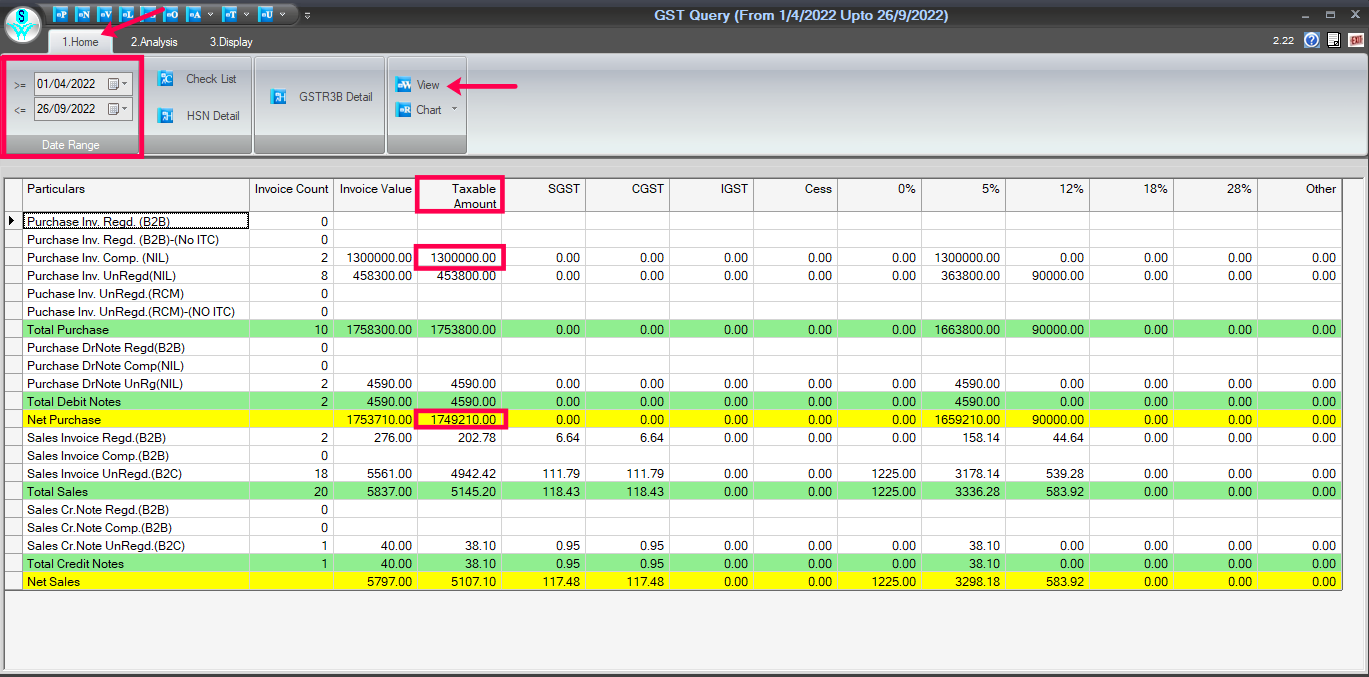The width and height of the screenshot is (1369, 677).
Task: Expand the Chart options dropdown arrow
Action: [x=454, y=109]
